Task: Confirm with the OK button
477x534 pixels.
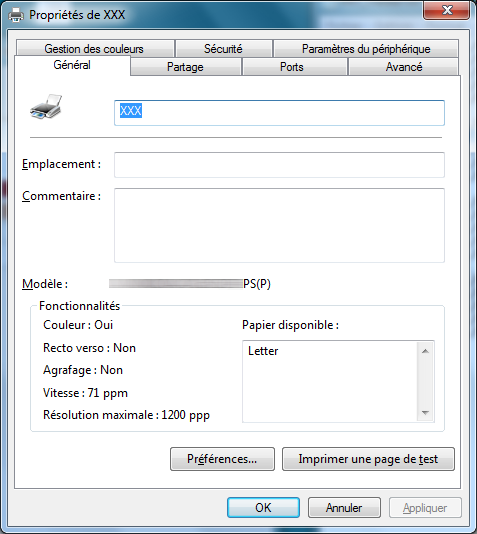Action: [264, 508]
